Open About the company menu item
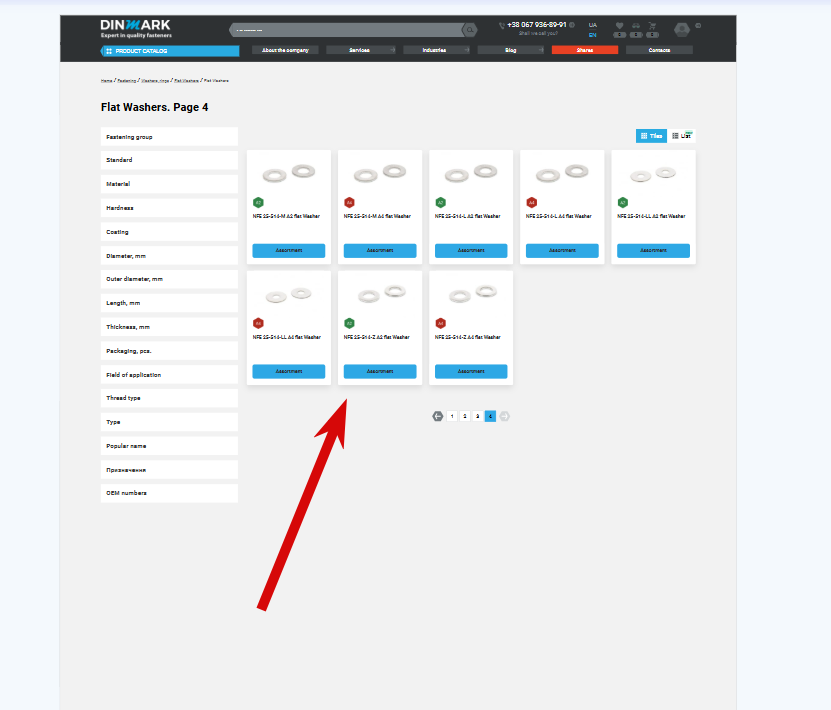 pos(285,50)
